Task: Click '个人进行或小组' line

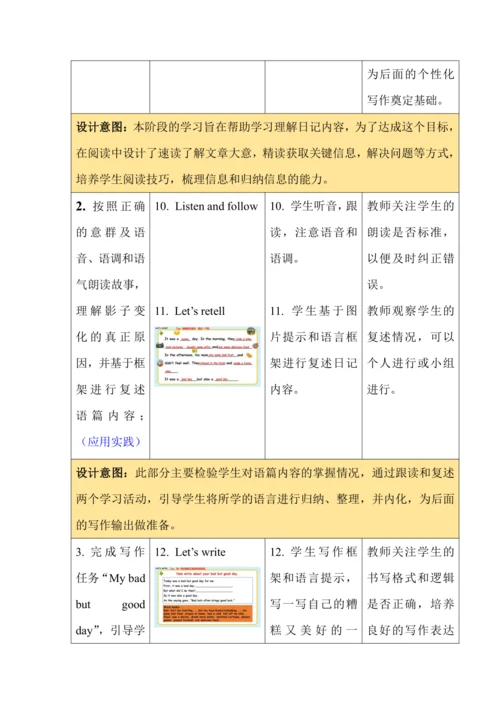Action: coord(410,363)
